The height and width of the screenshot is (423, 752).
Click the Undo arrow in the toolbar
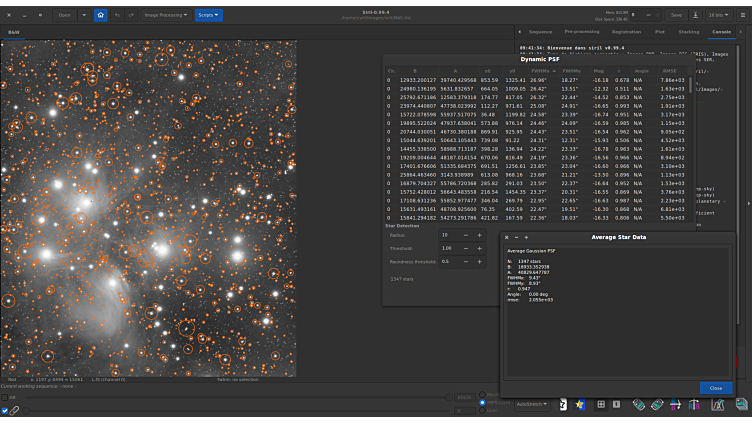pyautogui.click(x=117, y=16)
